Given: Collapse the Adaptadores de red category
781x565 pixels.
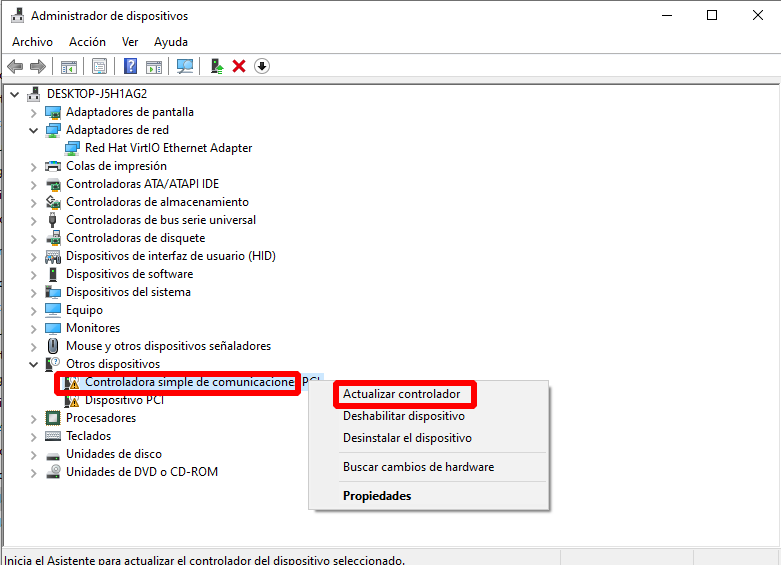Looking at the screenshot, I should tap(33, 130).
